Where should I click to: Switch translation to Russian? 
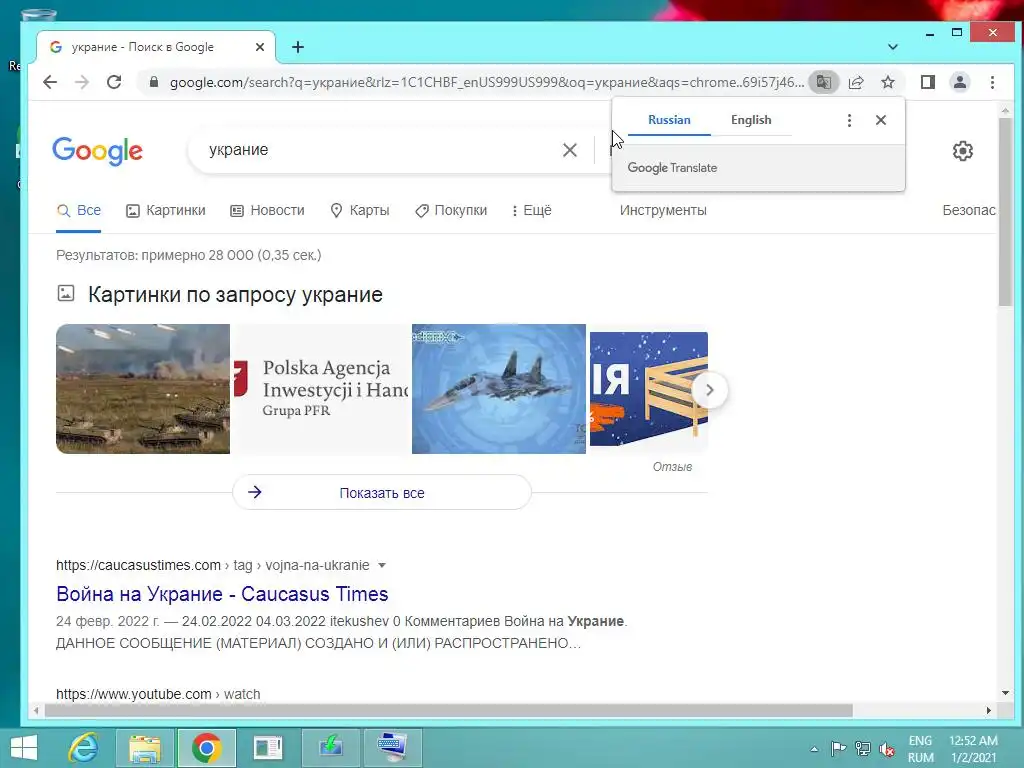pyautogui.click(x=669, y=120)
